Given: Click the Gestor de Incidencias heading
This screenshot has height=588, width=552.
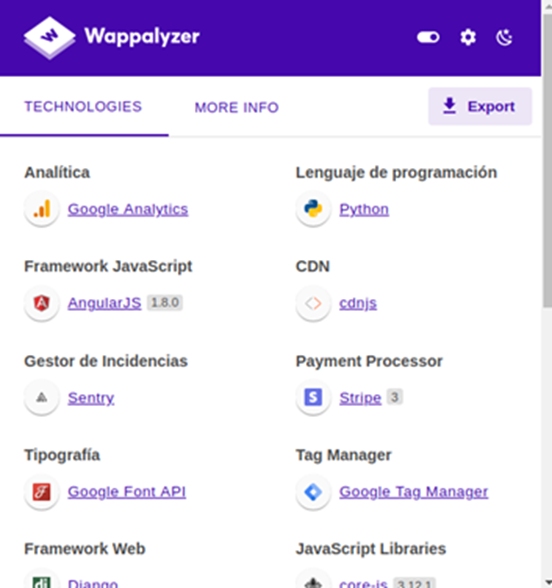Looking at the screenshot, I should pyautogui.click(x=106, y=361).
